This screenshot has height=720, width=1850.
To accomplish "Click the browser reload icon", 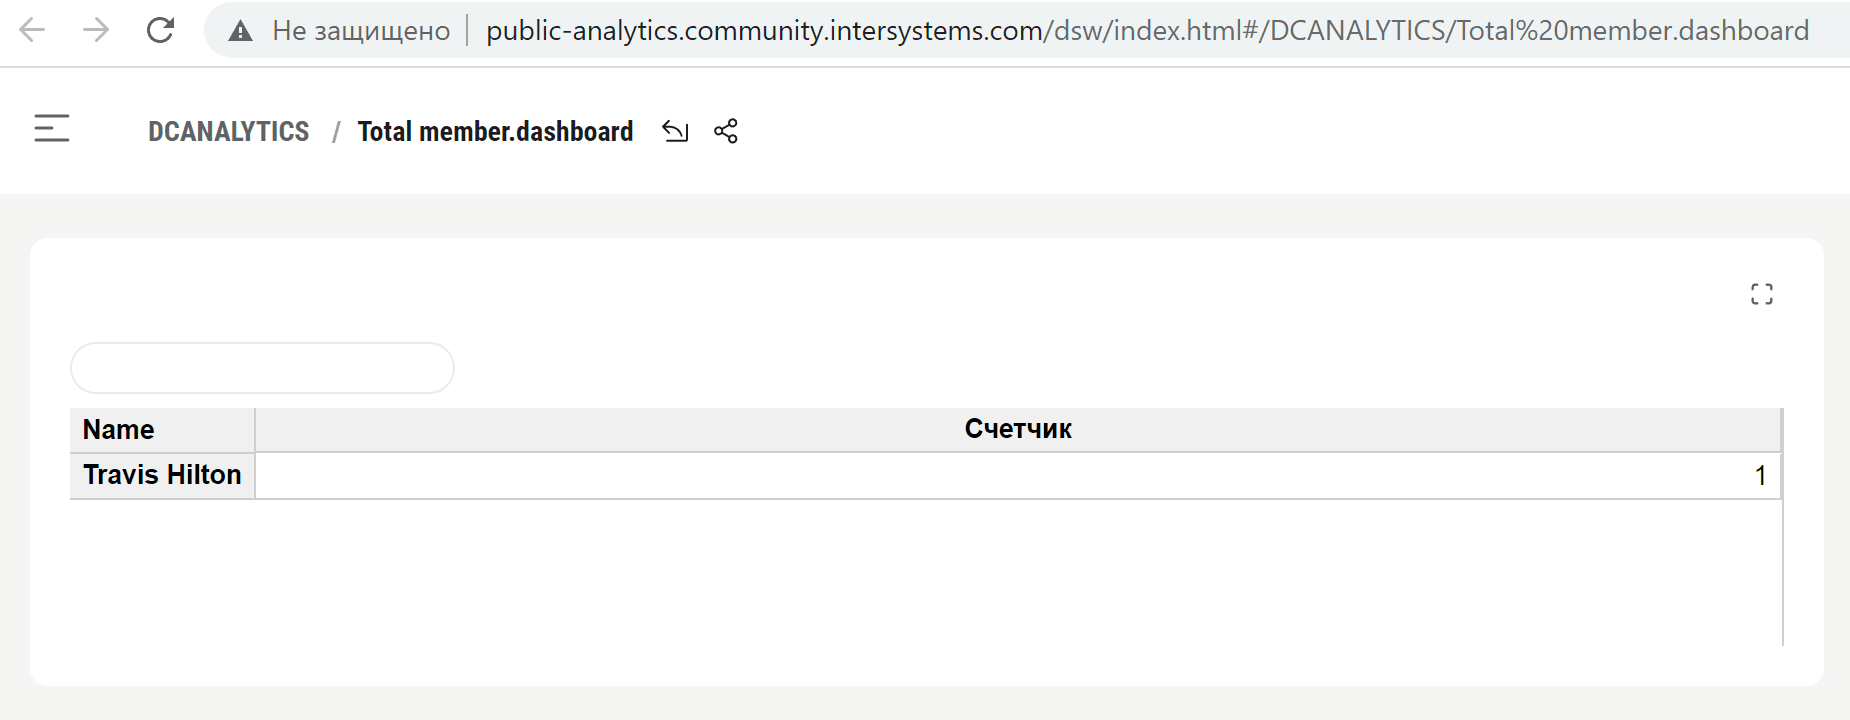I will coord(160,30).
